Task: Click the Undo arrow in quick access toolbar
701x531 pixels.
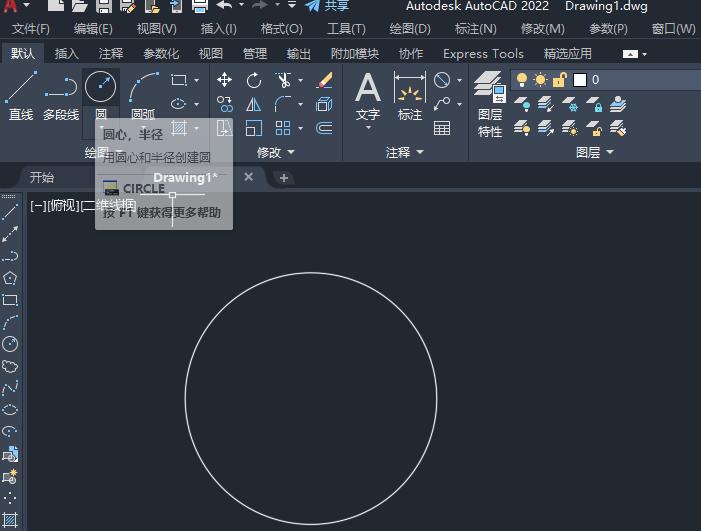Action: [x=224, y=5]
